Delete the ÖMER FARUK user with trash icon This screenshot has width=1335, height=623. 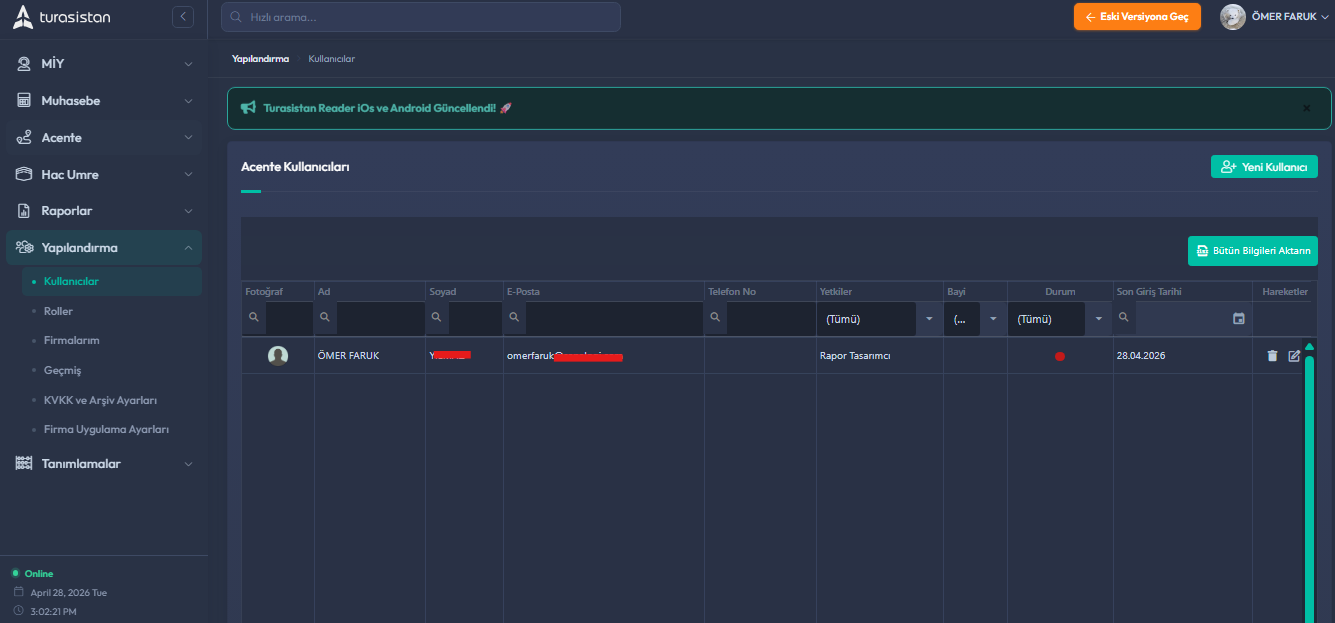point(1272,356)
